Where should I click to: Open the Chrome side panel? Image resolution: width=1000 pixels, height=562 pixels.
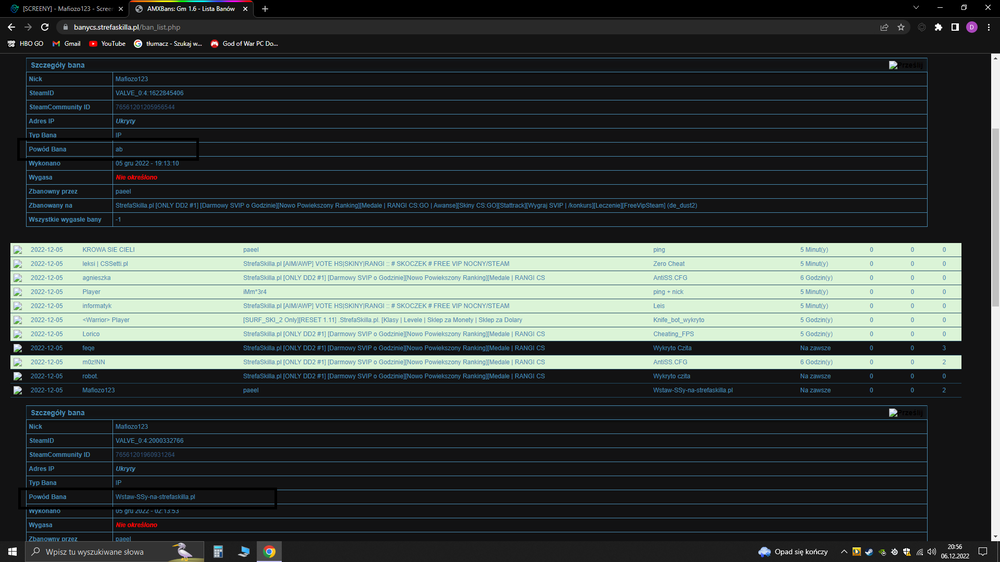point(955,27)
